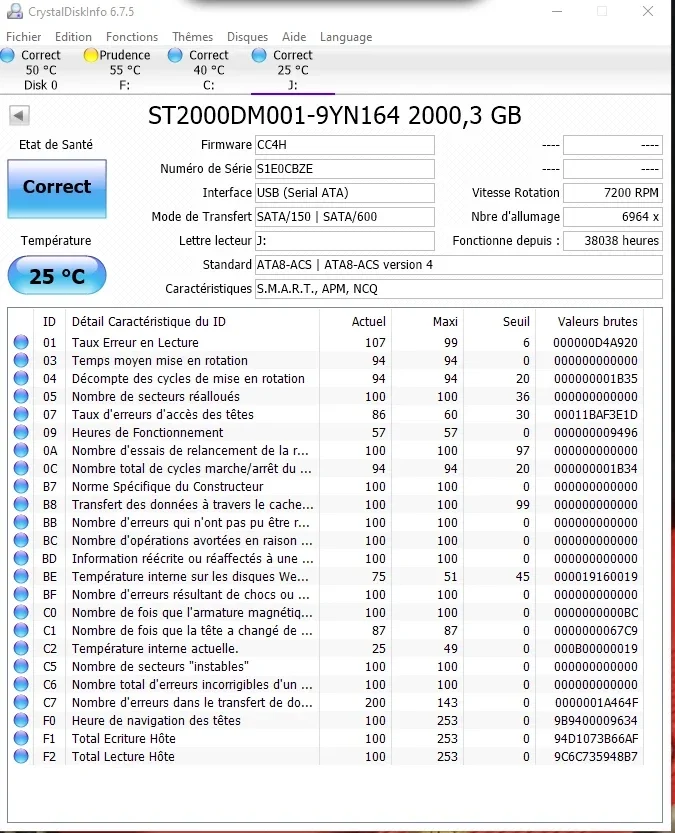The image size is (675, 833).
Task: Click the Maxi column header
Action: click(428, 321)
